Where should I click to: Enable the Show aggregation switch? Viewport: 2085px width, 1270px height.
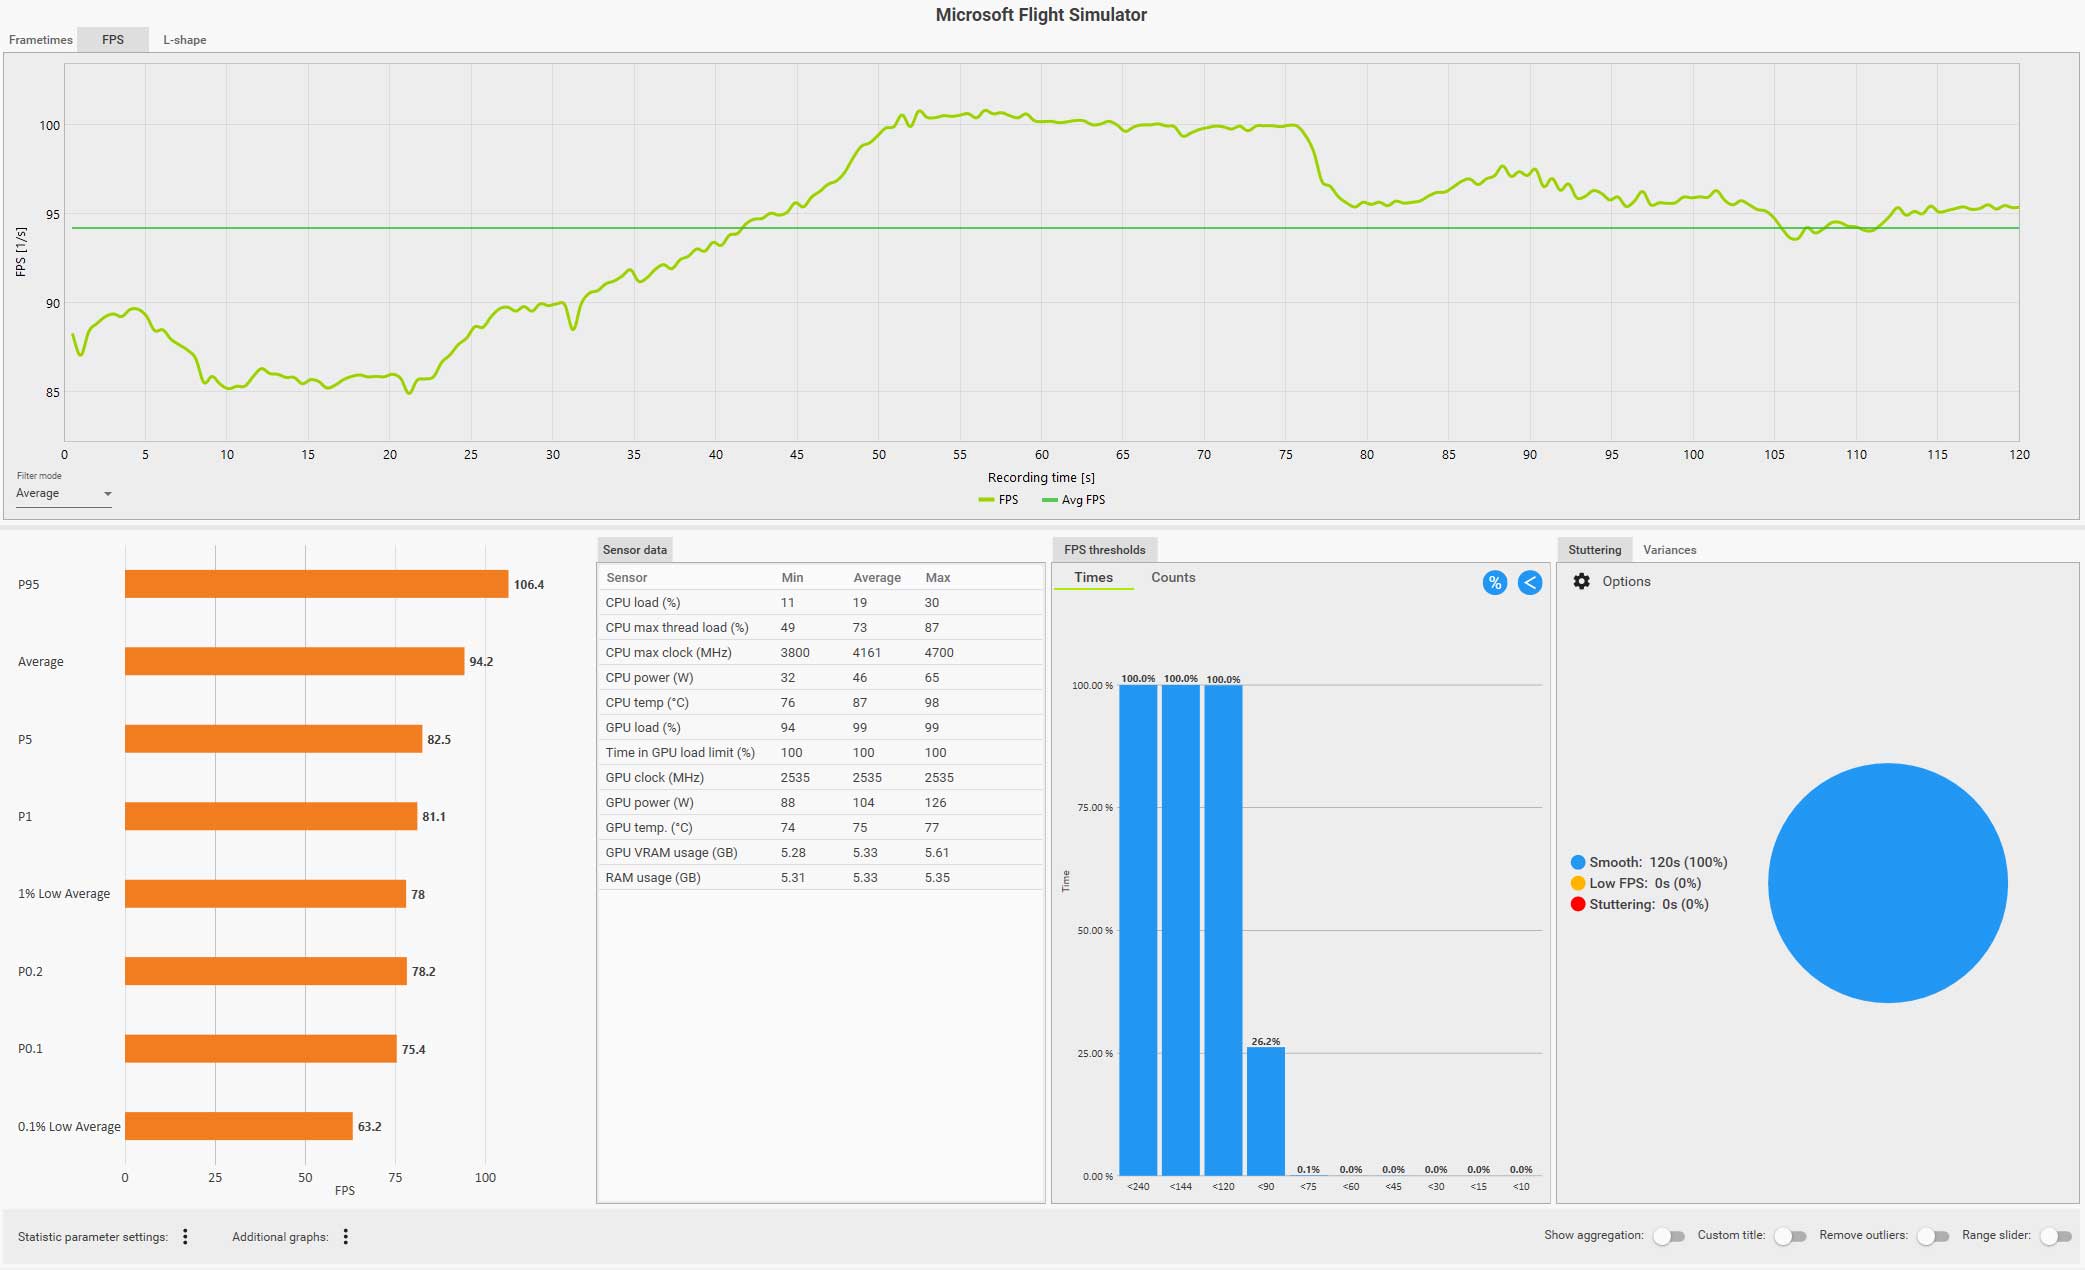tap(1668, 1237)
